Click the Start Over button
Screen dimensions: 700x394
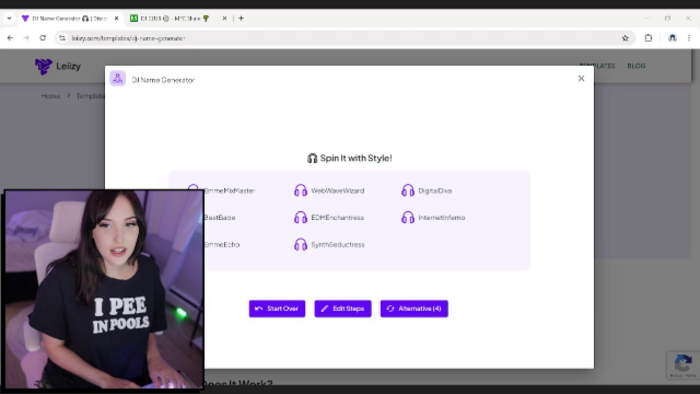[x=277, y=308]
